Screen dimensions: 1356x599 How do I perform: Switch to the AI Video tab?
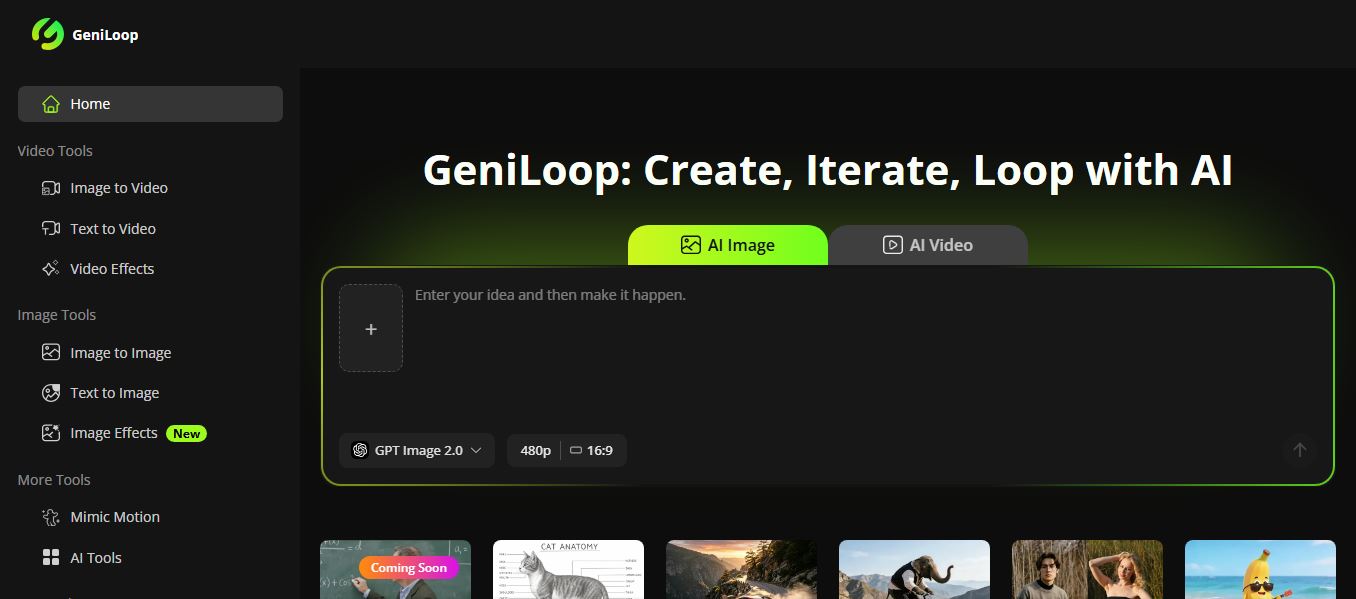pos(928,245)
